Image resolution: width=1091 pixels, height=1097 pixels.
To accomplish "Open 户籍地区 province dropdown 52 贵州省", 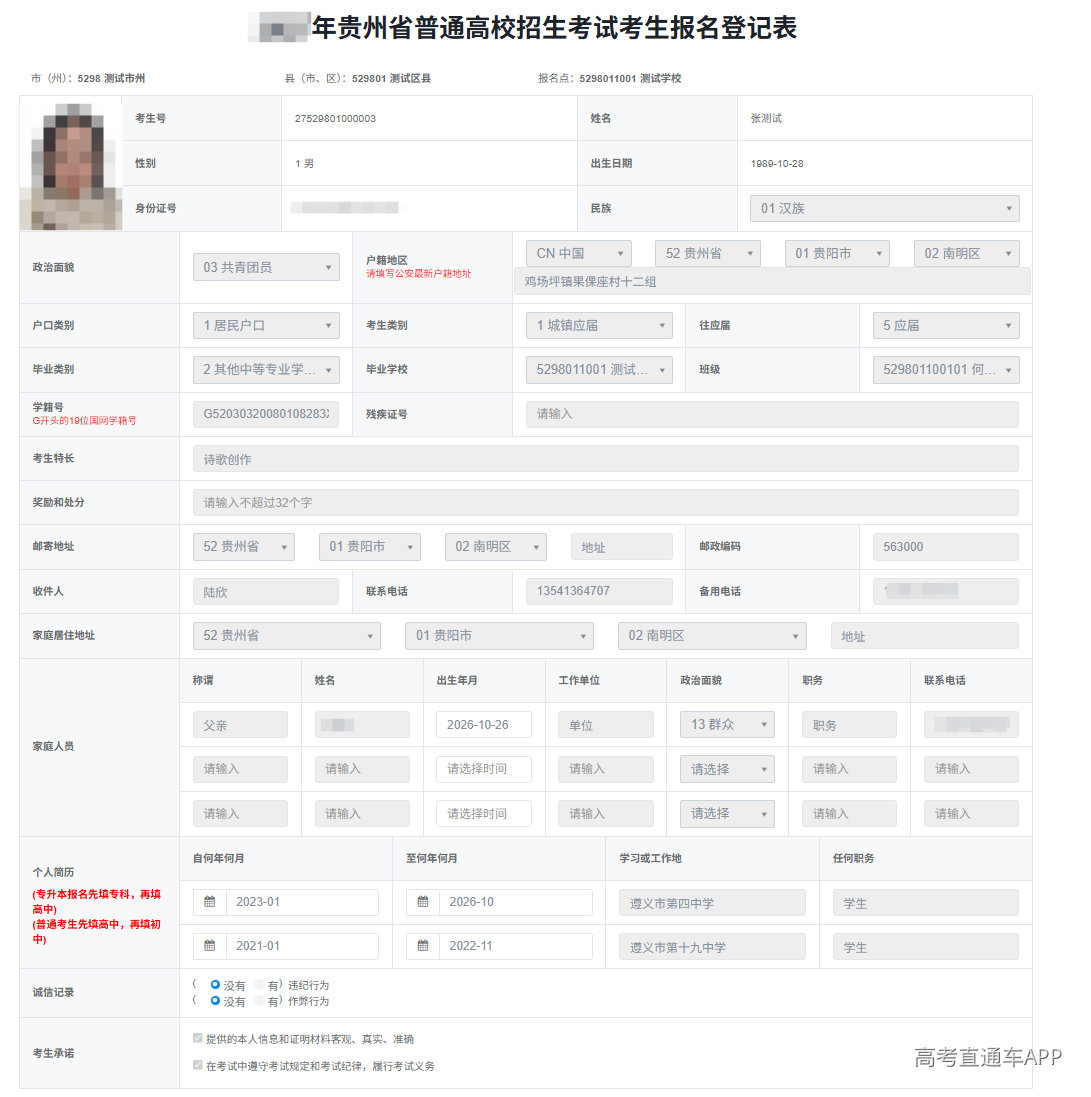I will pos(708,253).
